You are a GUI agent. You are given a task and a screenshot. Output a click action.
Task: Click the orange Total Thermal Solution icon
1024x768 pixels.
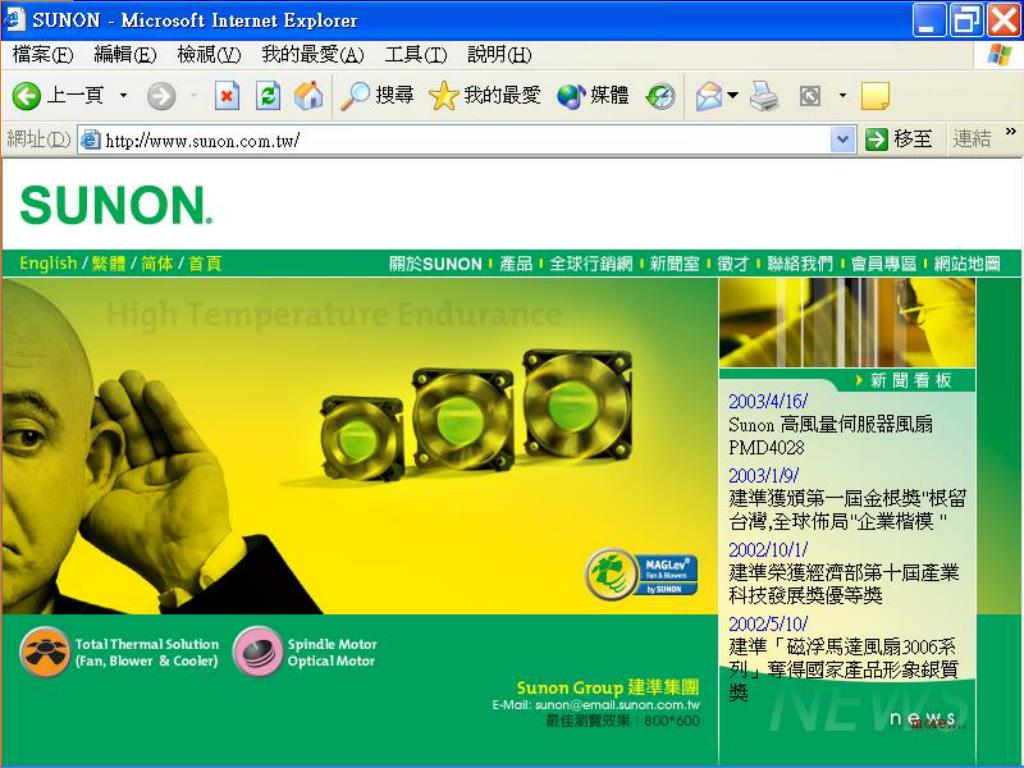pyautogui.click(x=45, y=652)
